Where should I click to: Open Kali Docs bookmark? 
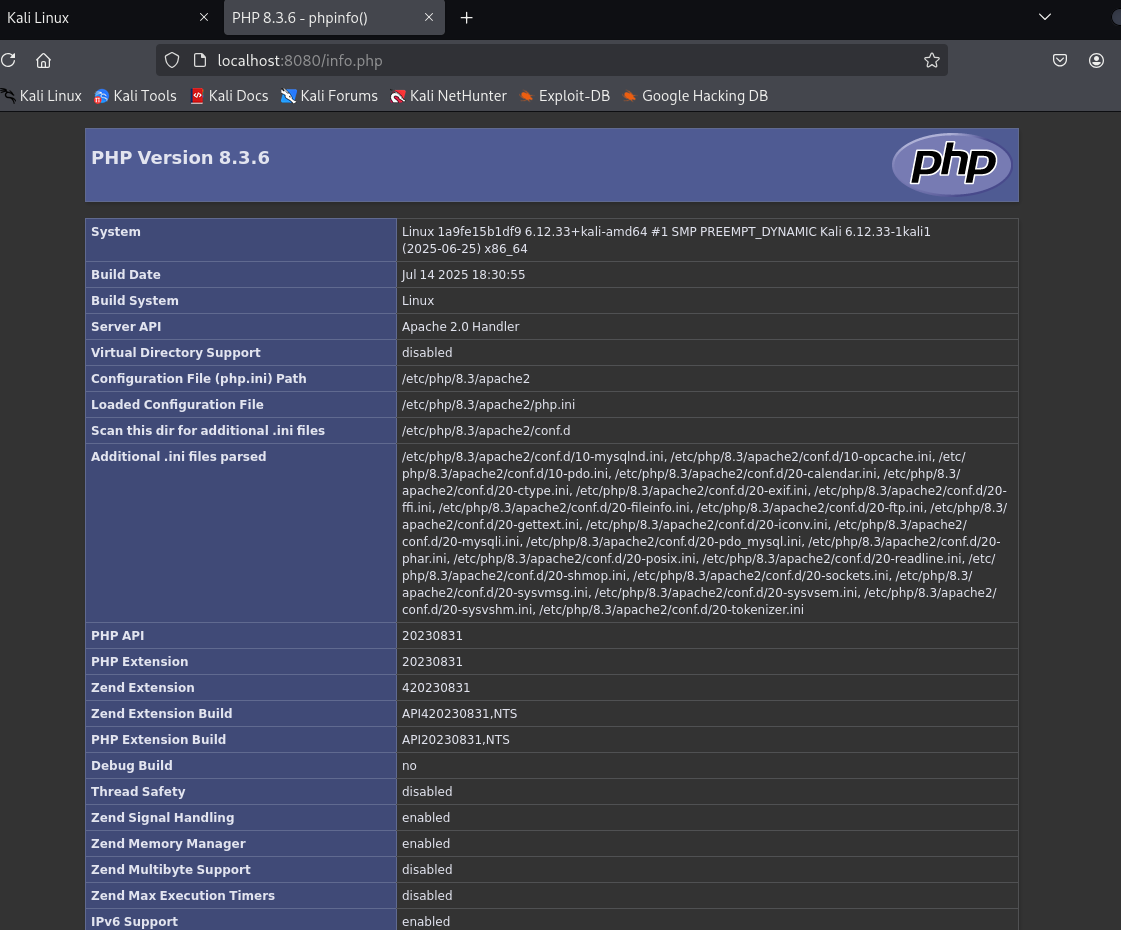(x=229, y=96)
